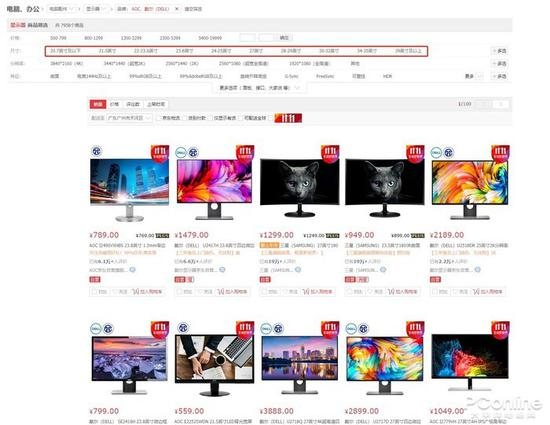Click chat icon beside AOC store name
Image resolution: width=550 pixels, height=425 pixels.
(x=132, y=270)
